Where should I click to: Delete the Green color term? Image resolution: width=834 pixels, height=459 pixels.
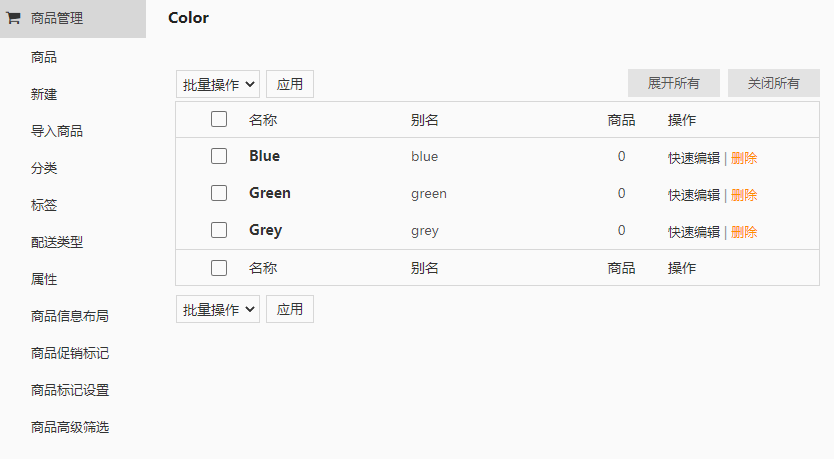(x=744, y=195)
